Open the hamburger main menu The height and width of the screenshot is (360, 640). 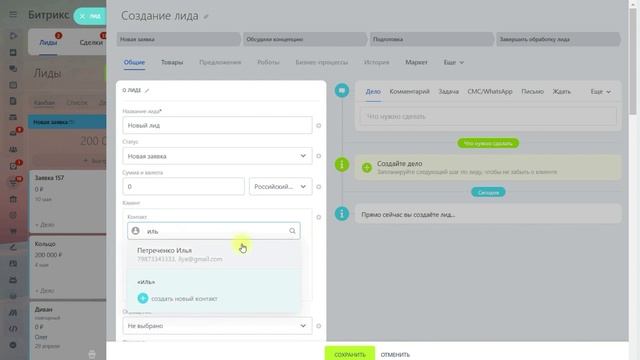(13, 15)
